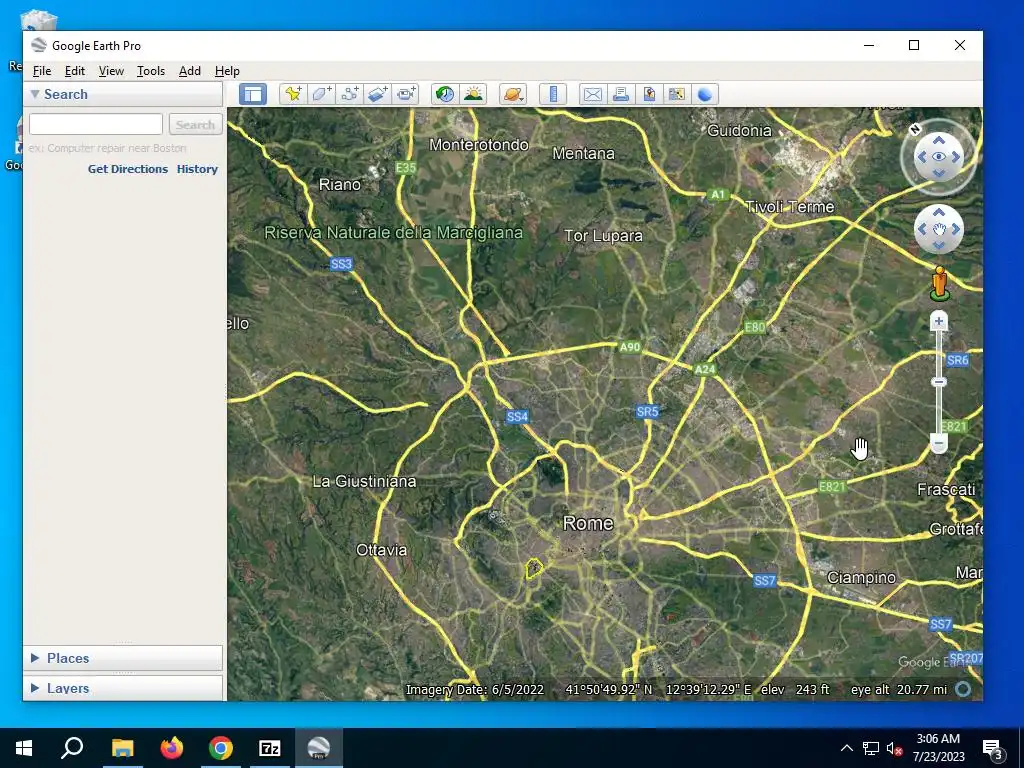Open the Windows Start menu
This screenshot has width=1024, height=768.
(x=24, y=748)
